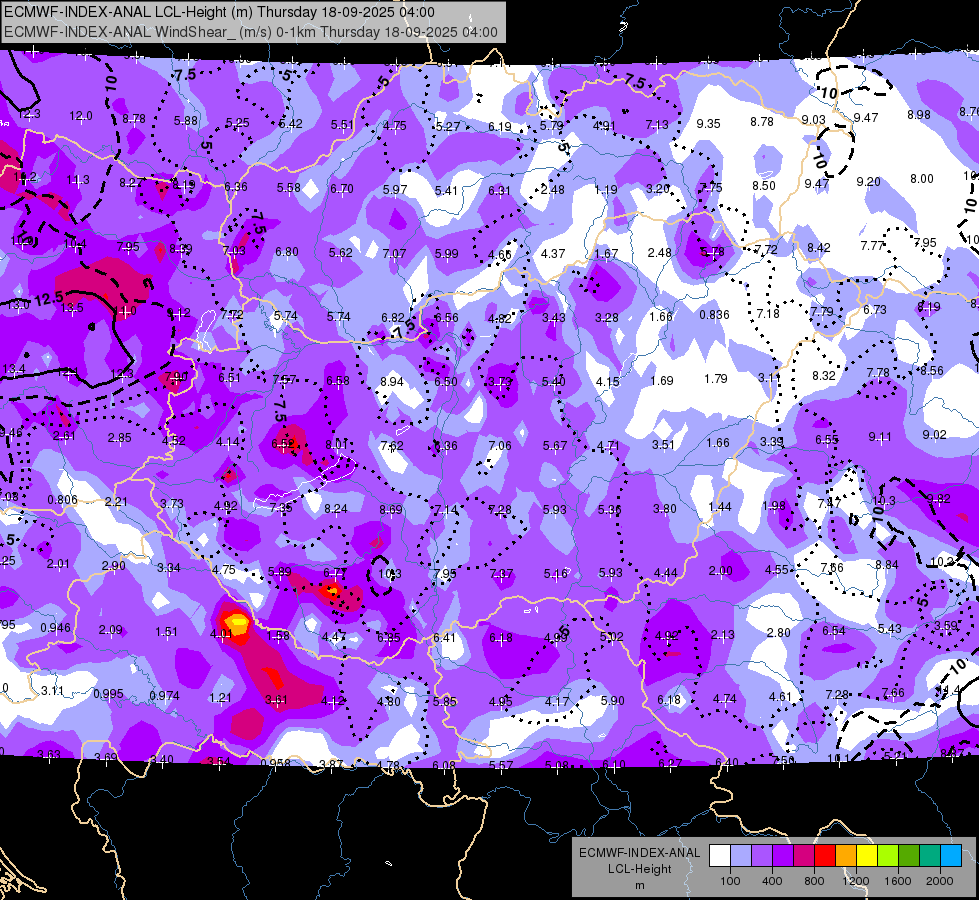979x900 pixels.
Task: Select the teal legend swatch left of 2000
Action: [930, 855]
